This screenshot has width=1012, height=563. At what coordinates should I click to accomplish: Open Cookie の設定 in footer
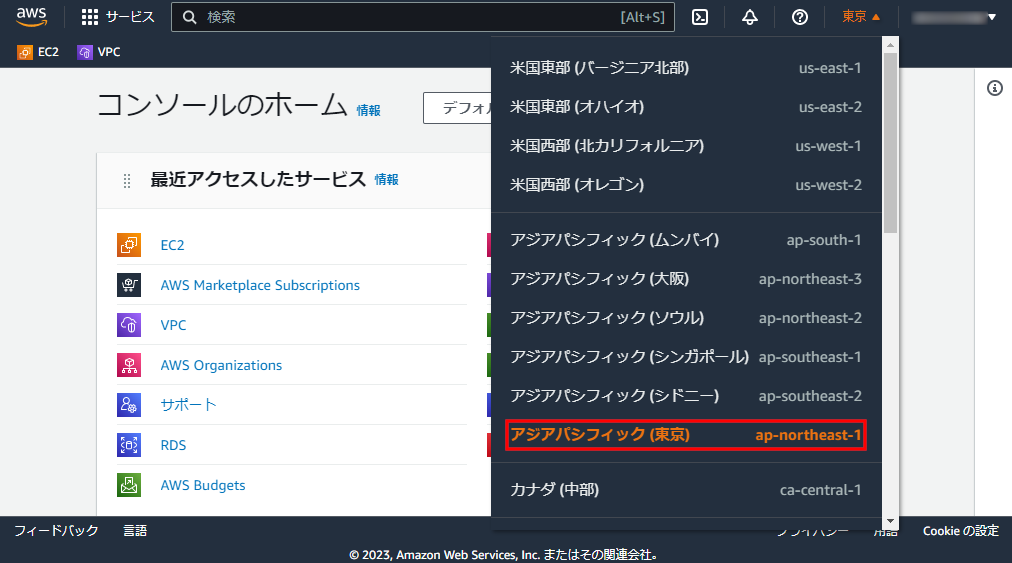click(961, 531)
